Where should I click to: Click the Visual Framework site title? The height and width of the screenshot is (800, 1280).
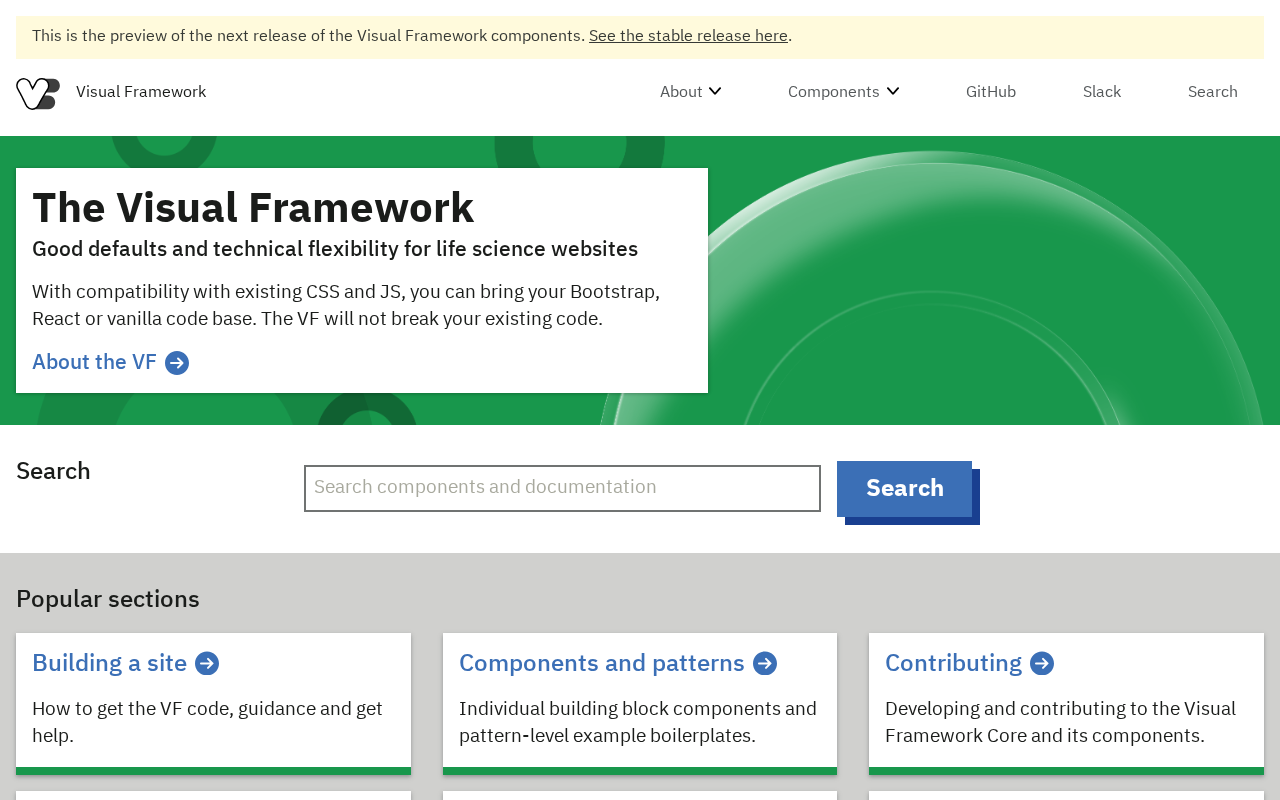tap(141, 92)
